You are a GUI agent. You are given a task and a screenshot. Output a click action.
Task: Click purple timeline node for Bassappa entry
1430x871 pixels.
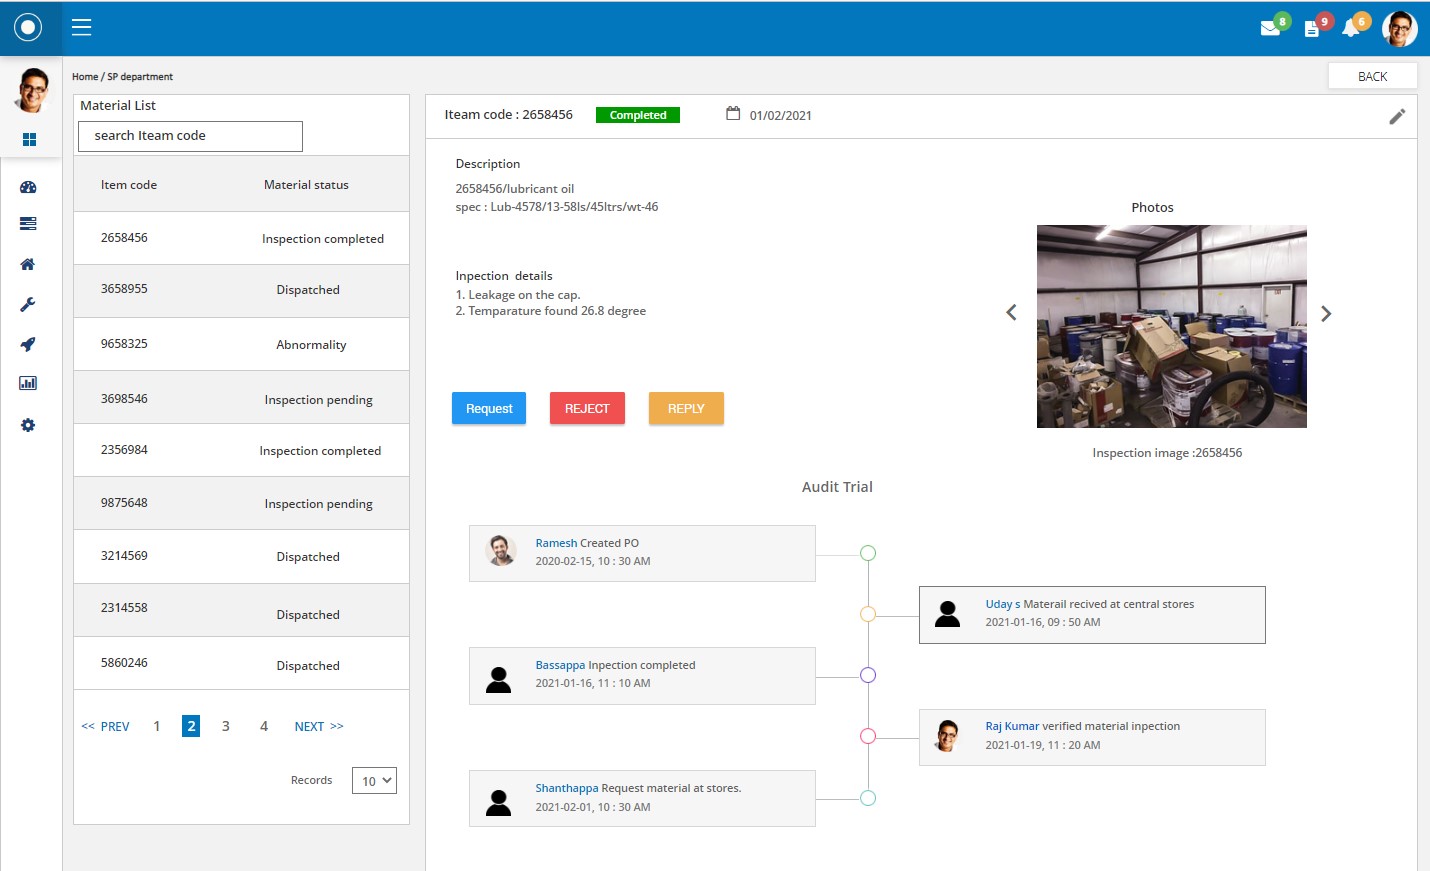click(x=868, y=675)
